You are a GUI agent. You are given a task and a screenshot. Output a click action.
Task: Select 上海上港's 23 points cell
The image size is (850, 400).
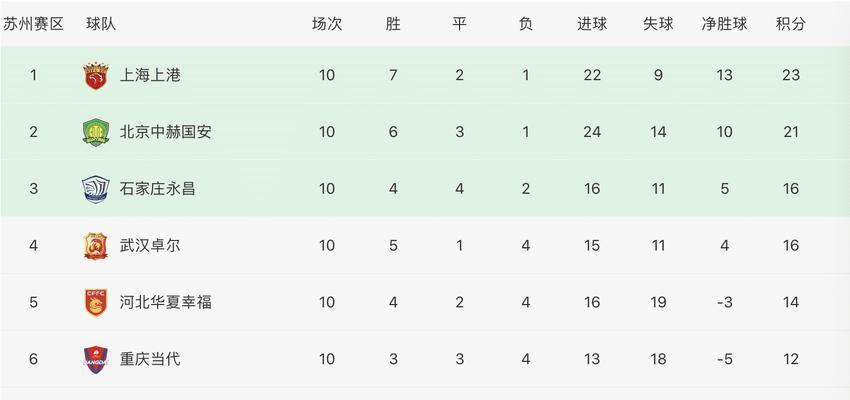[791, 75]
